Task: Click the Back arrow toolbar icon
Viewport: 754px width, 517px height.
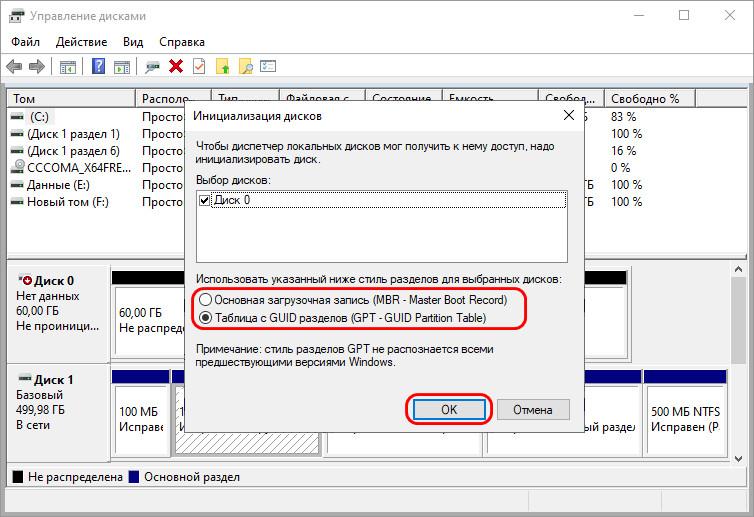Action: (14, 66)
